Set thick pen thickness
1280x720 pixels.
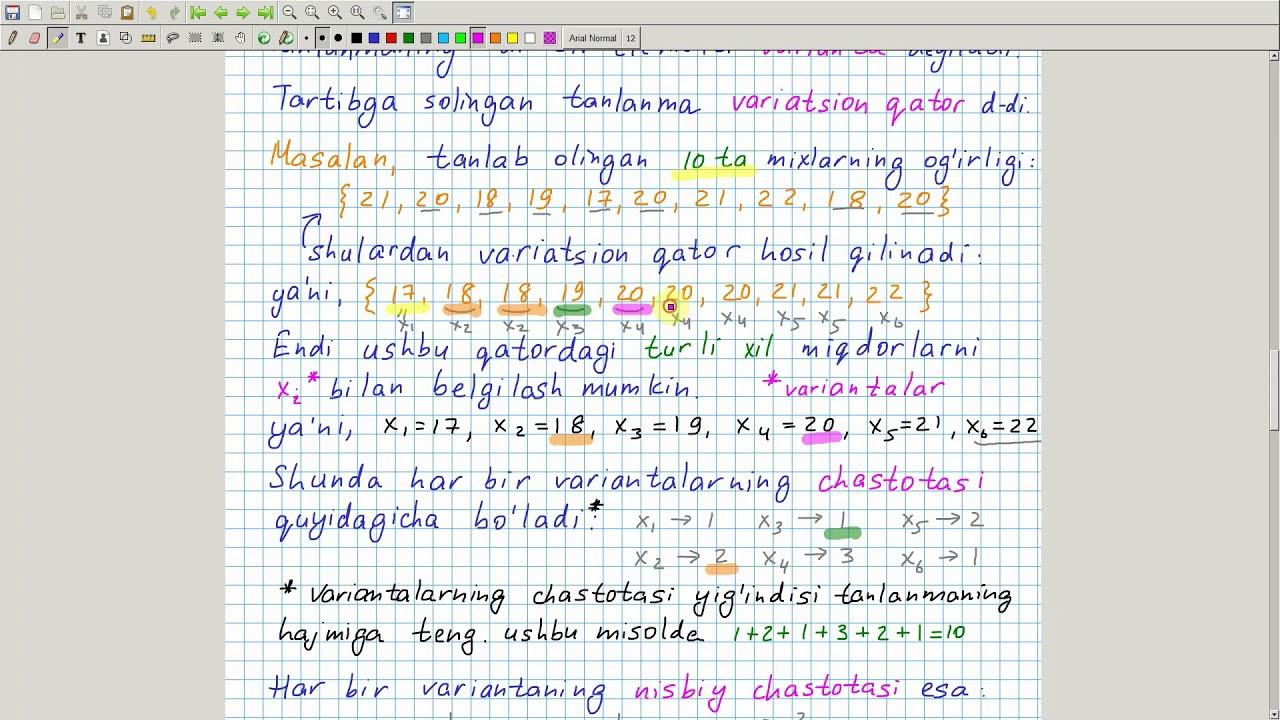(338, 38)
